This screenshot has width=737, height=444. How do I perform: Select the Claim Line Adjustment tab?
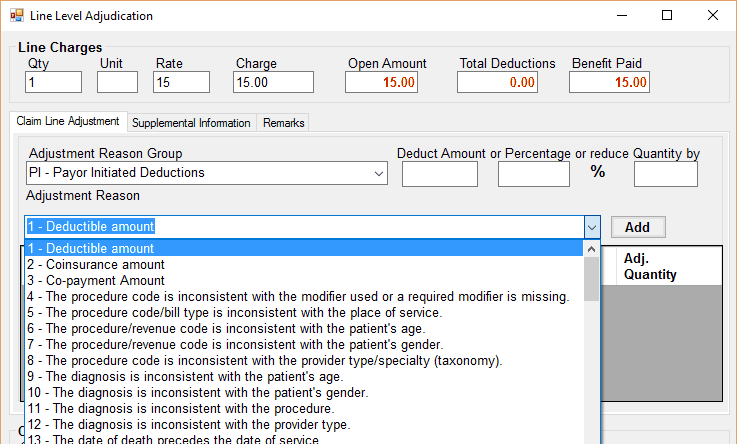68,122
